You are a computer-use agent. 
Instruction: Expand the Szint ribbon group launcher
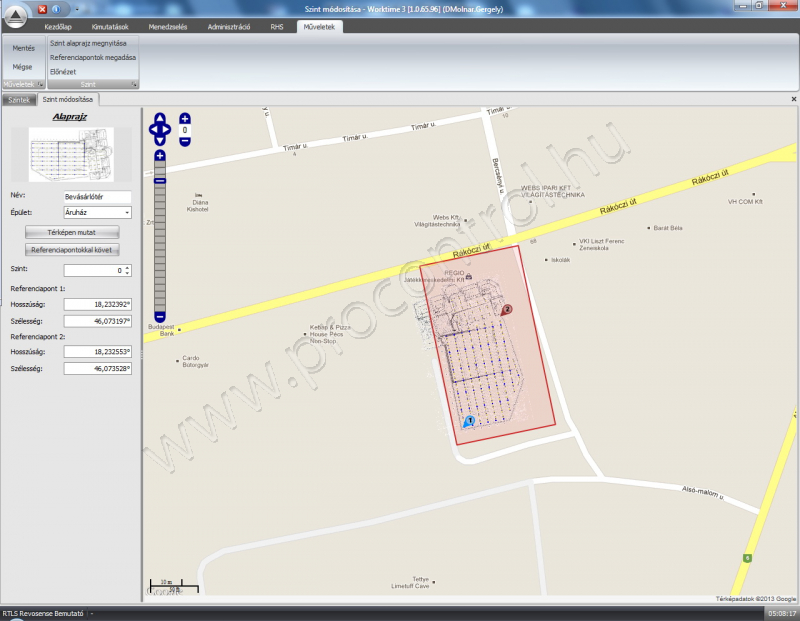(x=134, y=85)
